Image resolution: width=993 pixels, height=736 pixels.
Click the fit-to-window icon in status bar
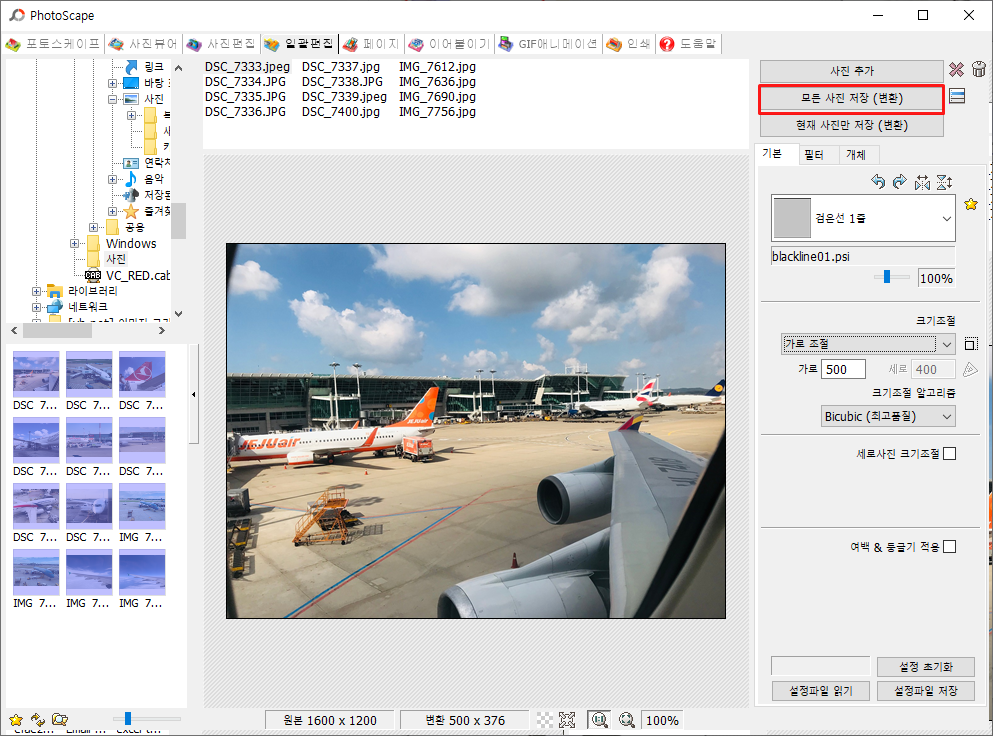coord(567,720)
